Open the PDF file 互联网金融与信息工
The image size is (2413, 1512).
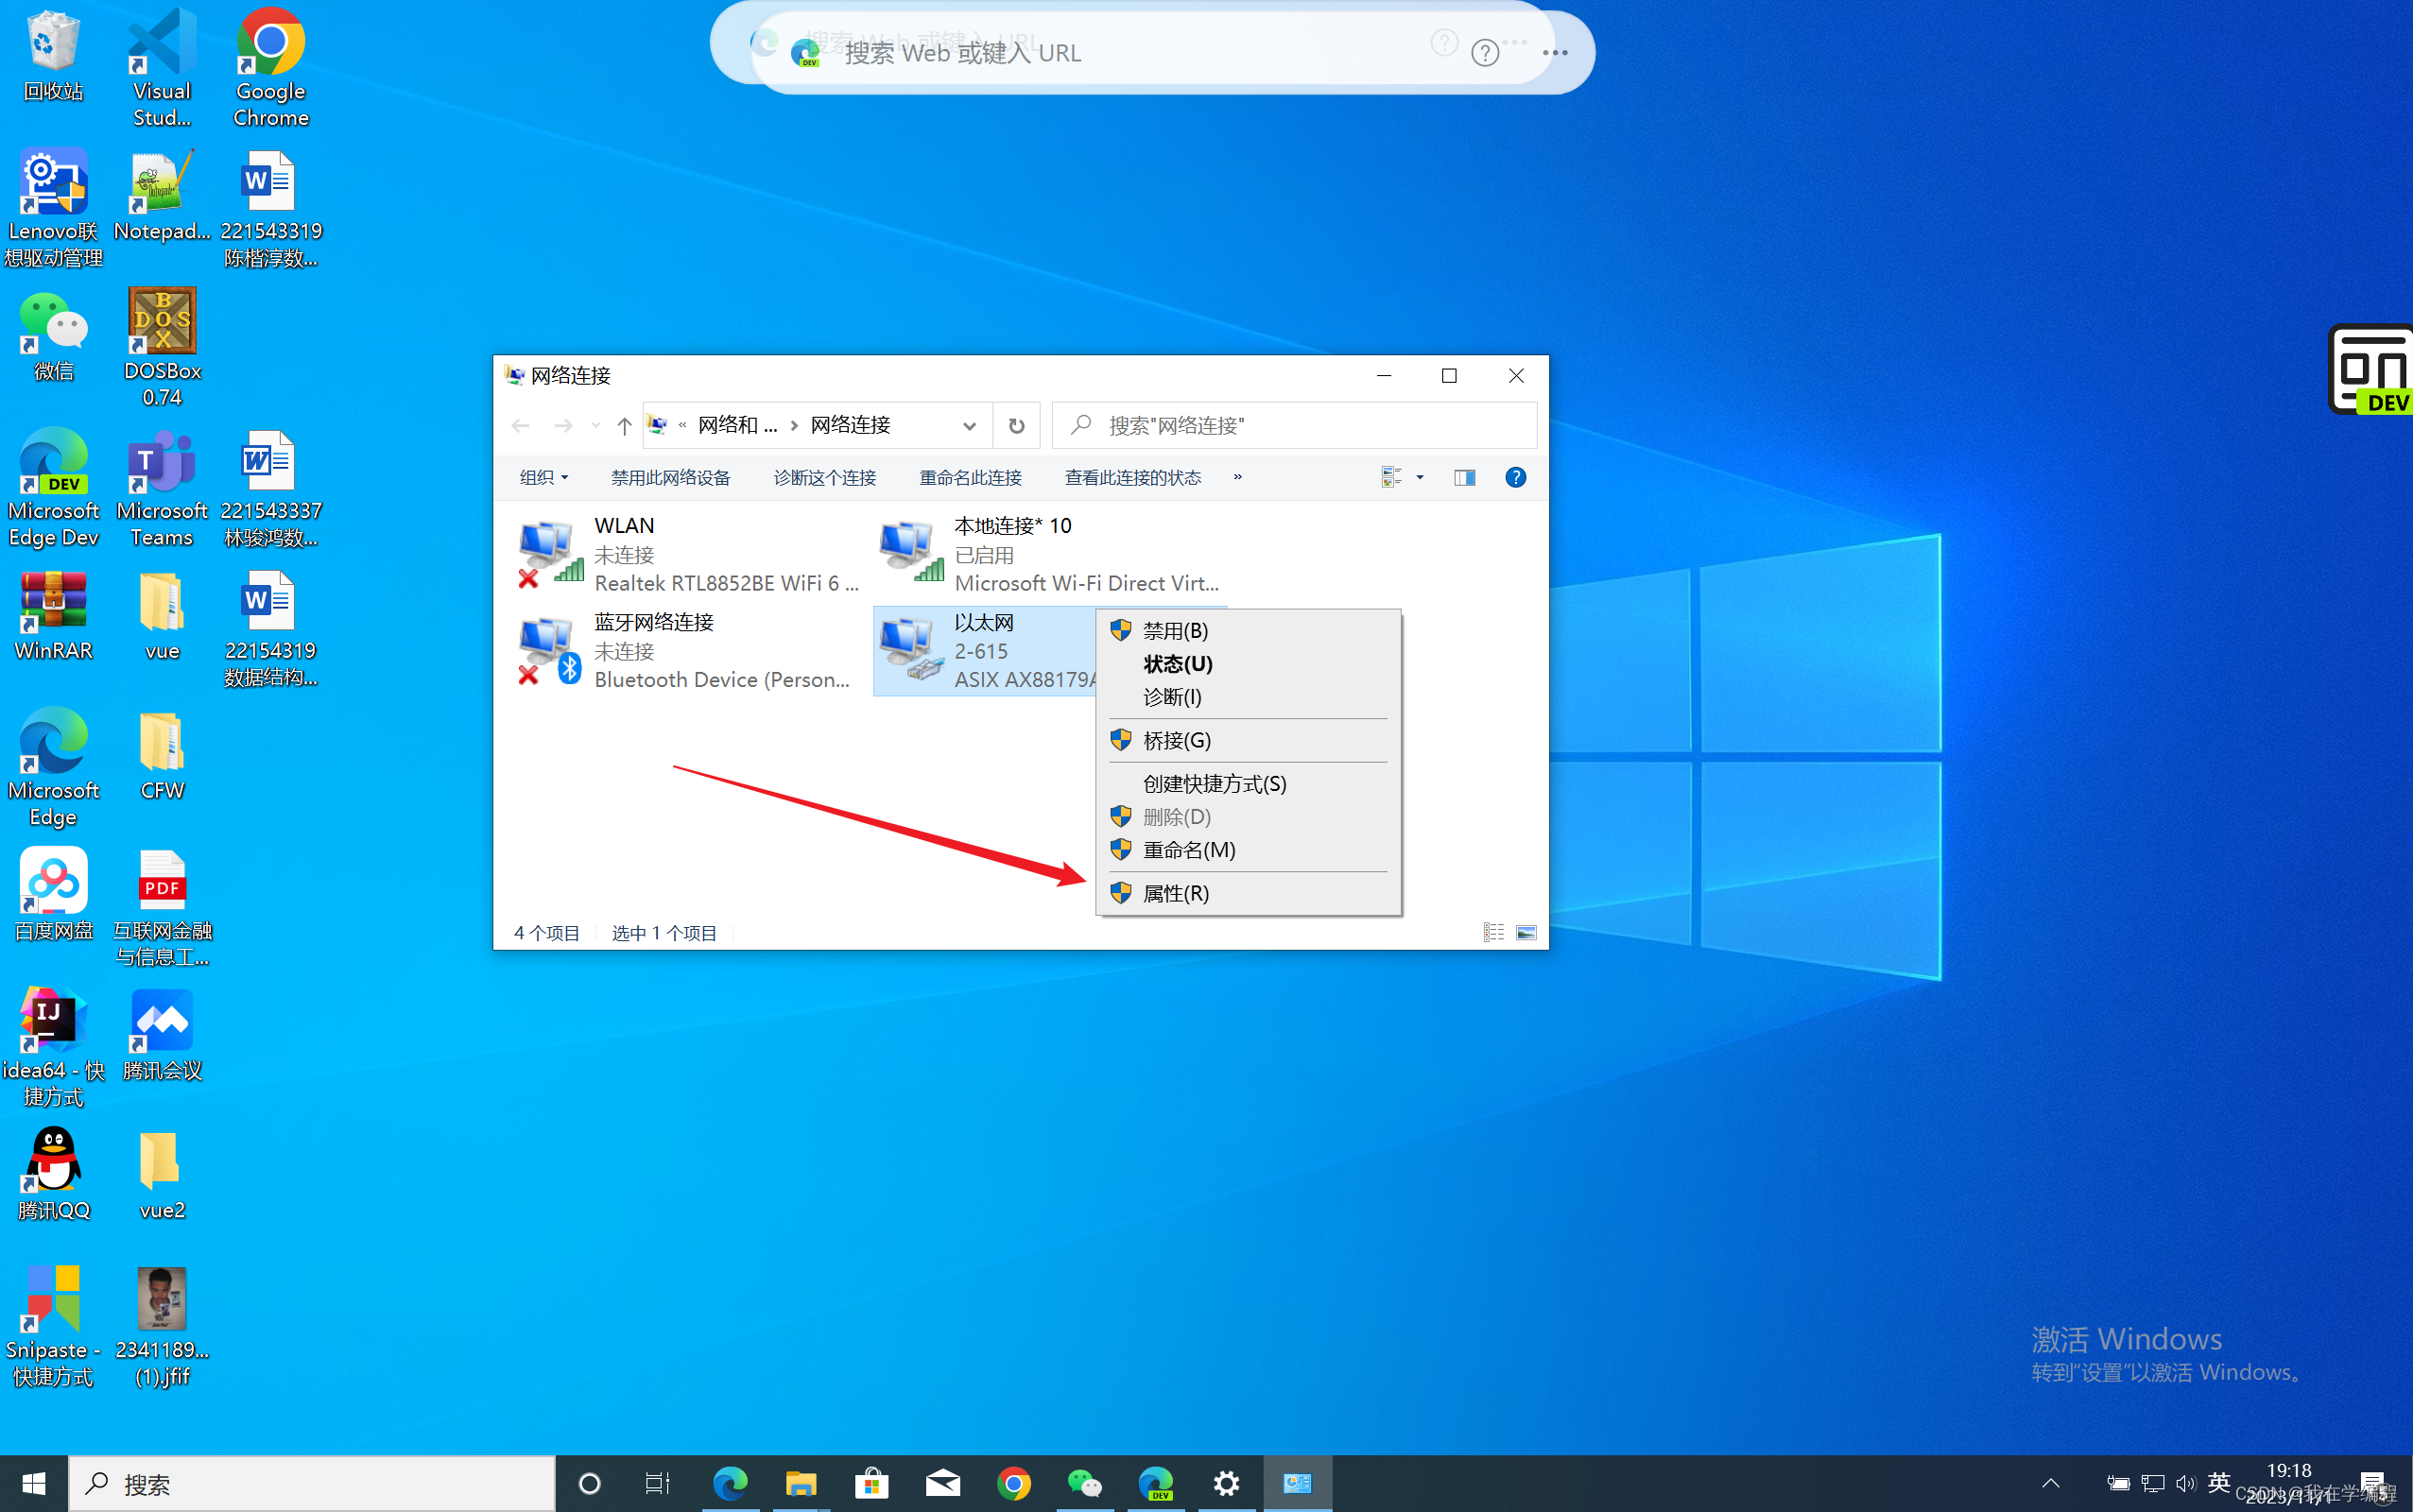click(x=162, y=907)
